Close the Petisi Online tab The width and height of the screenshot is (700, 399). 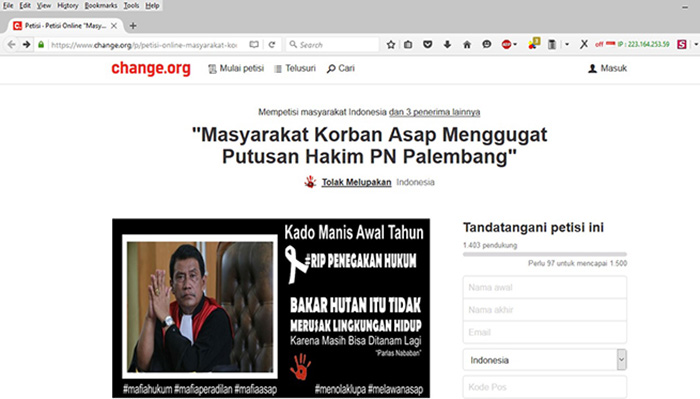click(x=114, y=26)
